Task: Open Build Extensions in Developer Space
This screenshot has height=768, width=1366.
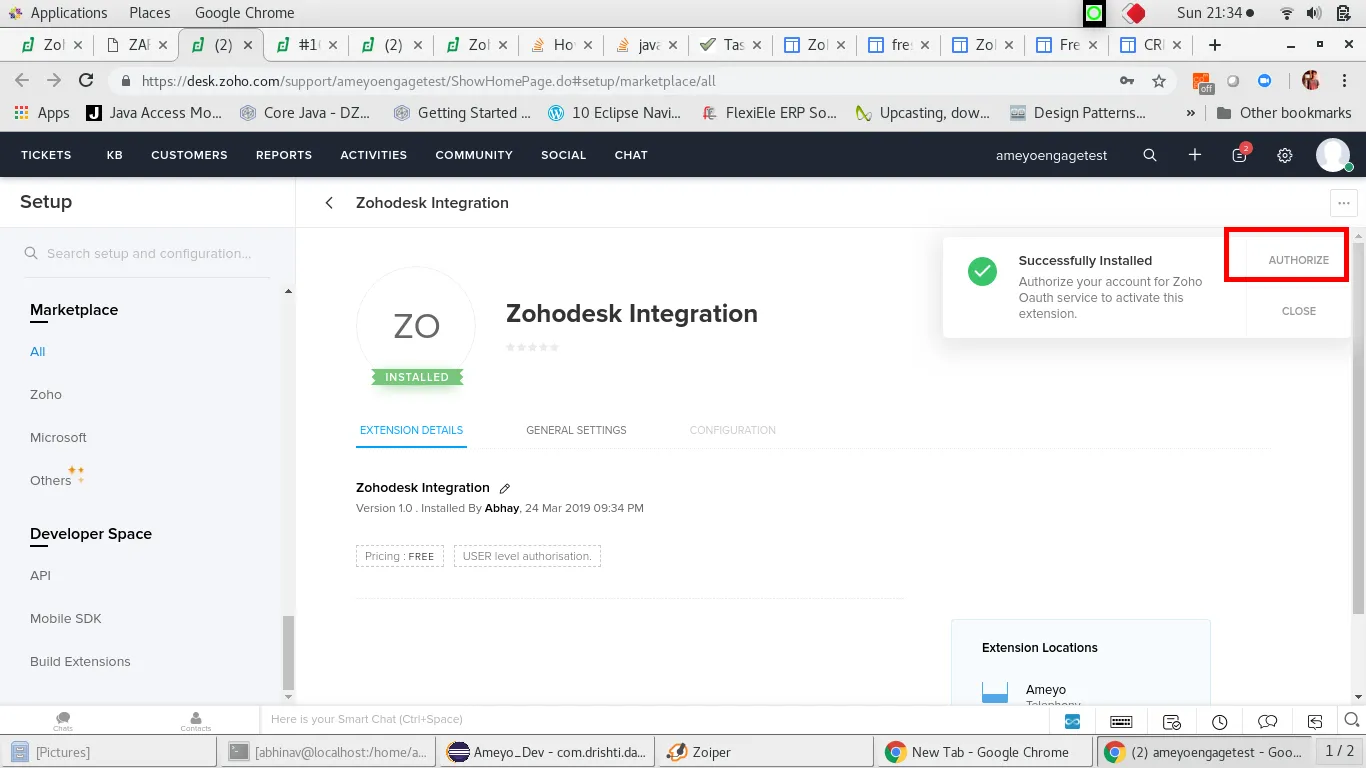Action: (x=80, y=662)
